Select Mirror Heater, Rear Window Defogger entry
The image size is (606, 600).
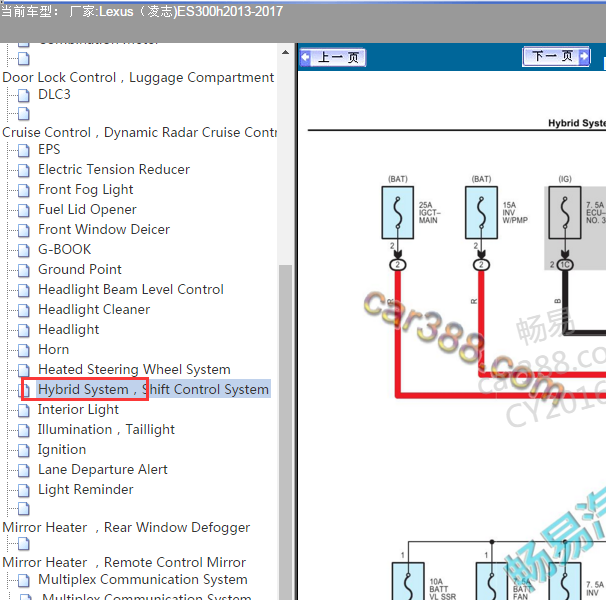pyautogui.click(x=126, y=527)
